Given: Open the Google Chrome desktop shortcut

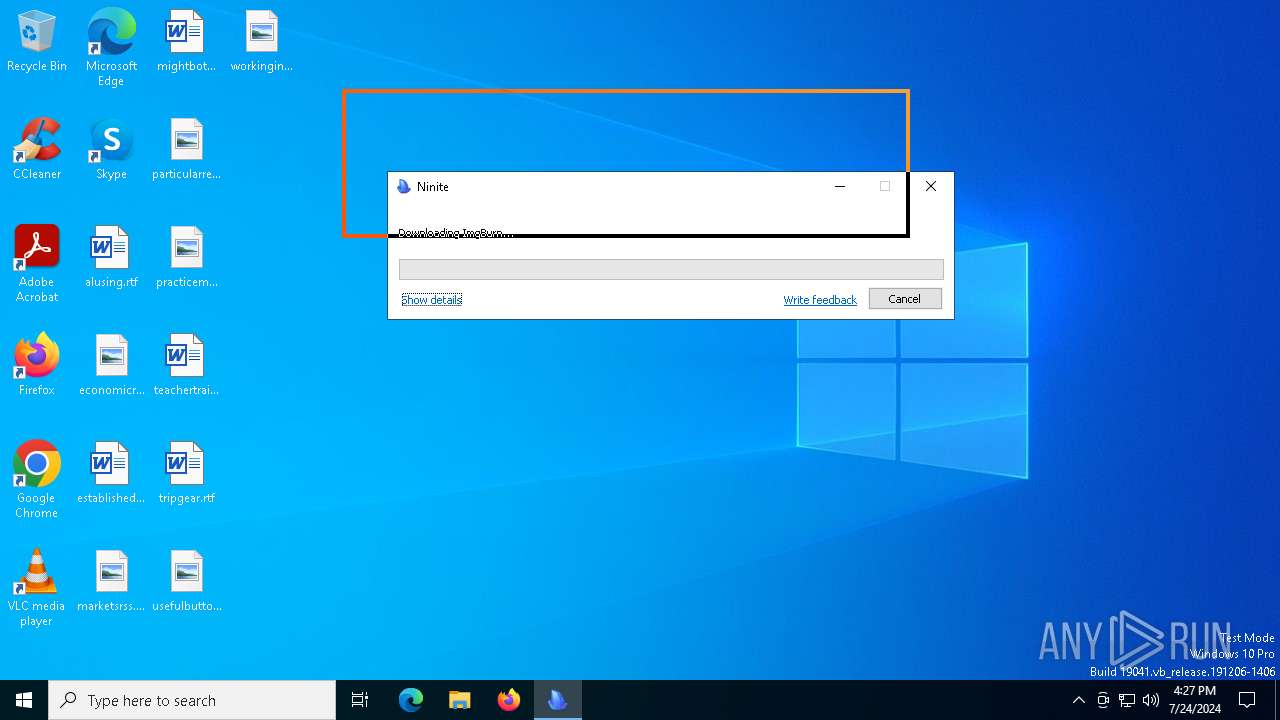Looking at the screenshot, I should [37, 480].
